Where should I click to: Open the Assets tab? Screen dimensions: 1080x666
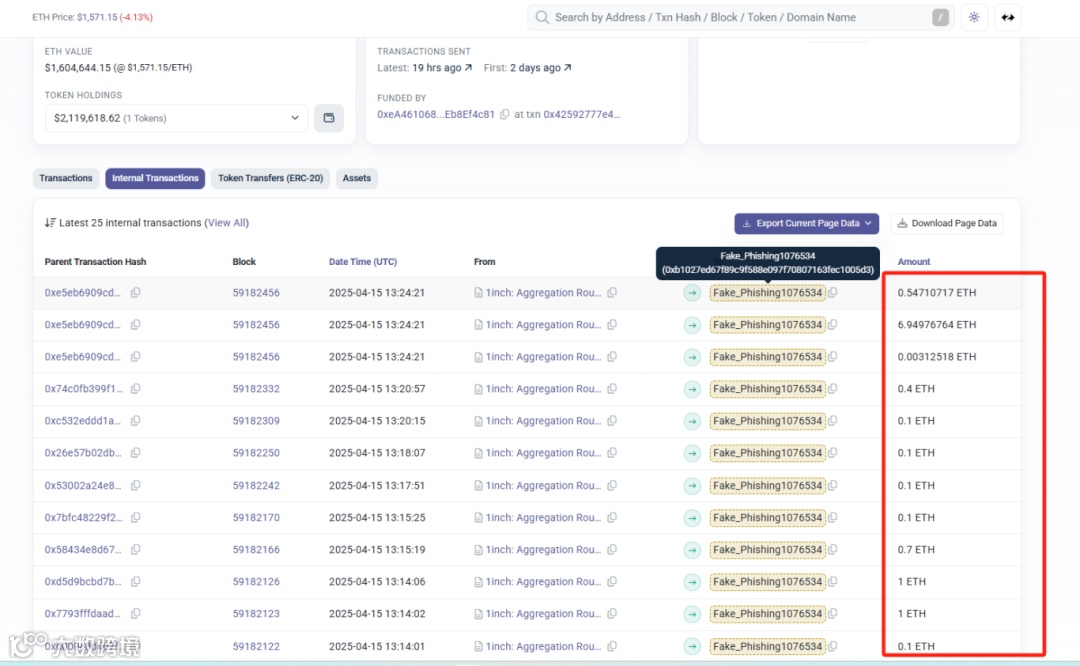[357, 178]
